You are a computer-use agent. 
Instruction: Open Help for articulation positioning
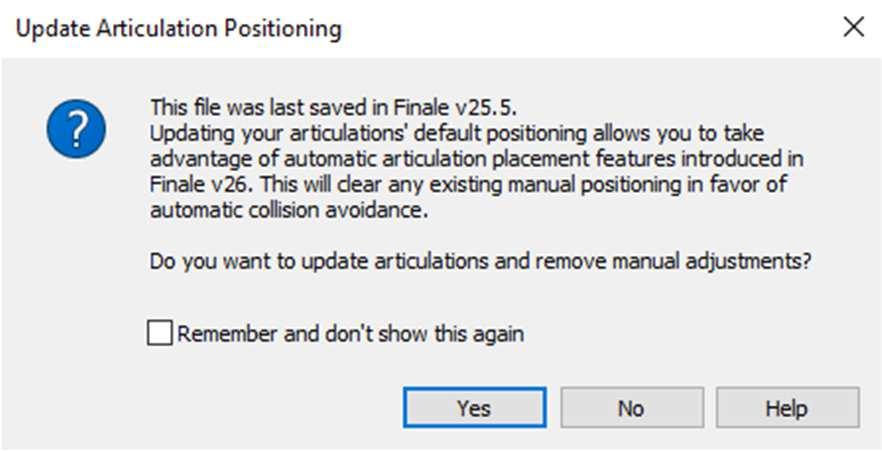787,408
